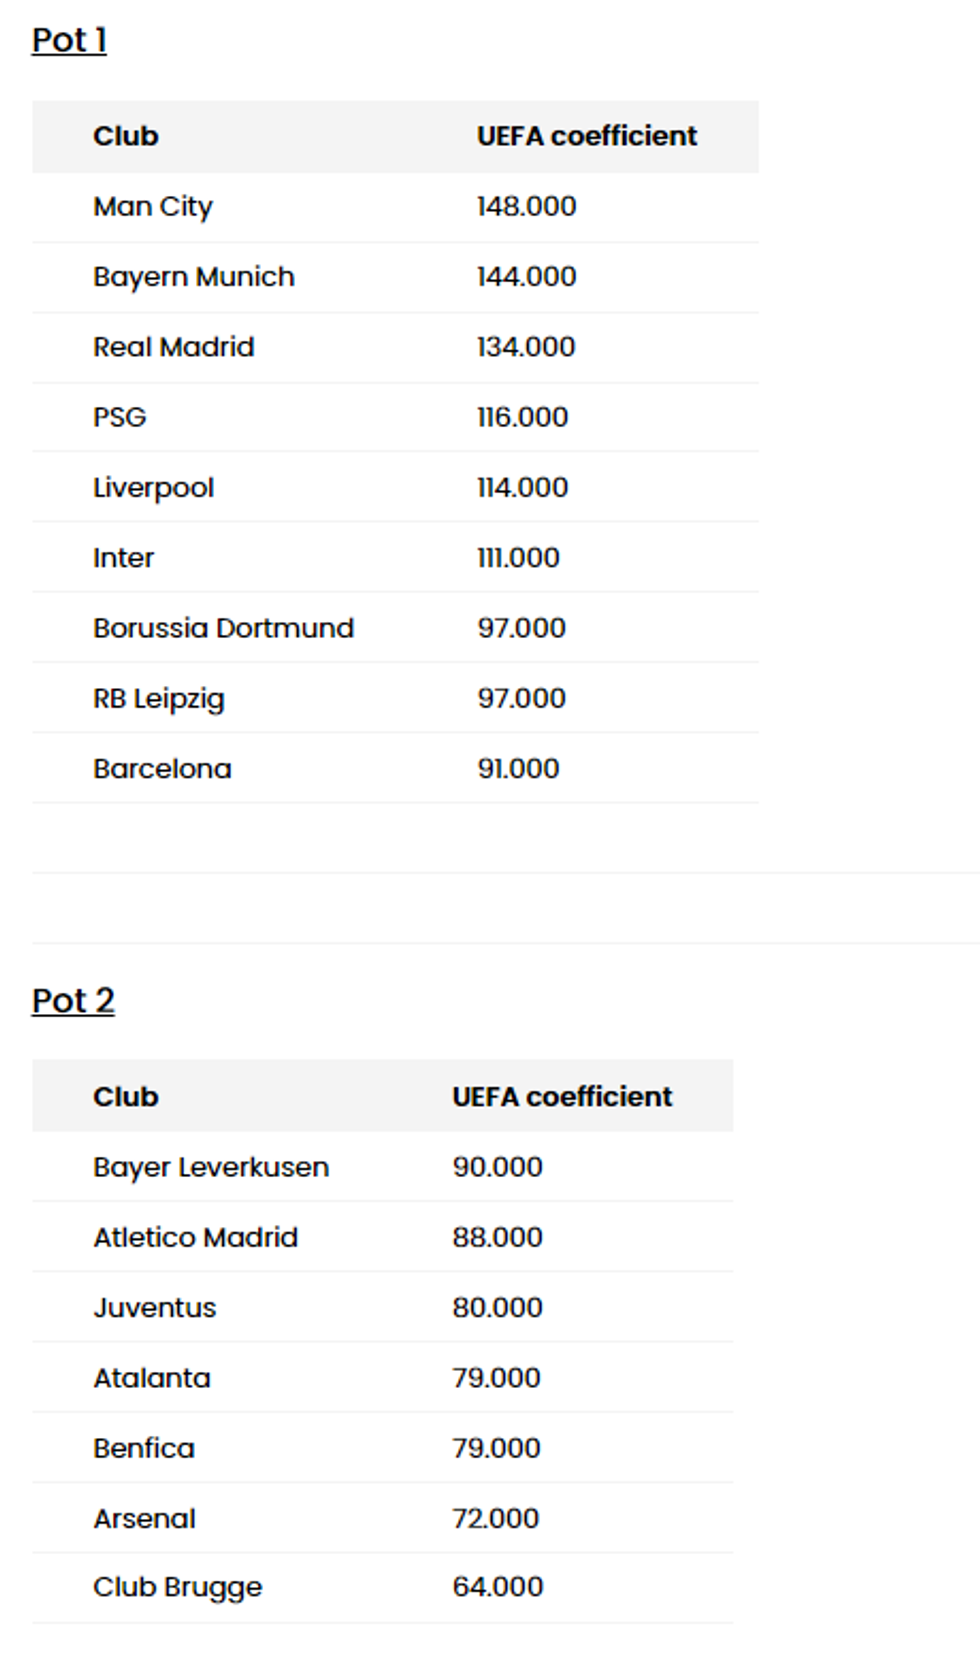
Task: Click the Pot 1 UEFA coefficient header
Action: 587,136
